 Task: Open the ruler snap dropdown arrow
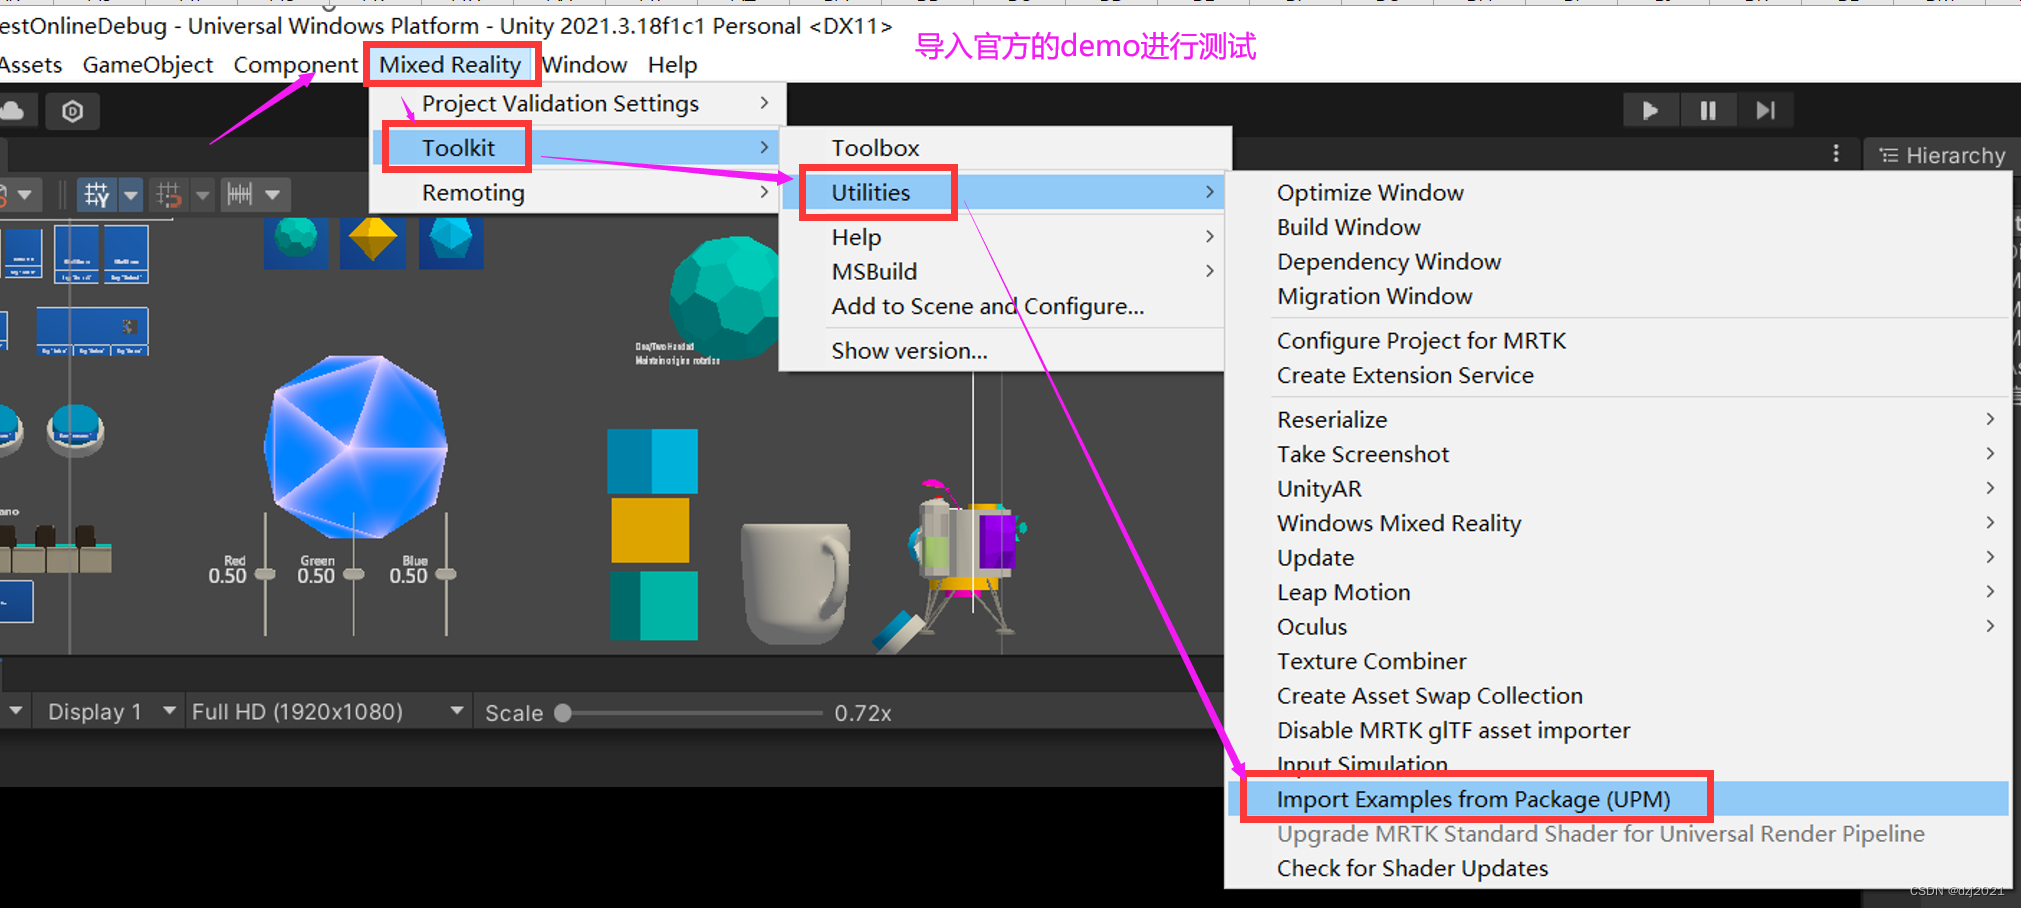pos(273,194)
